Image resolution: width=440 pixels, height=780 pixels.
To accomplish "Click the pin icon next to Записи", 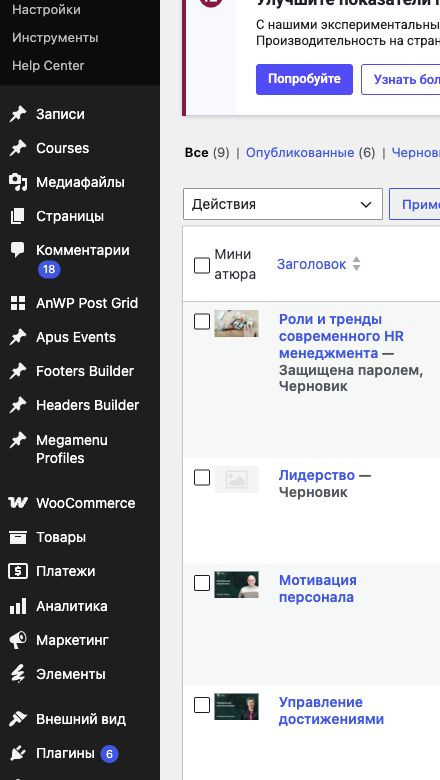I will coord(18,114).
